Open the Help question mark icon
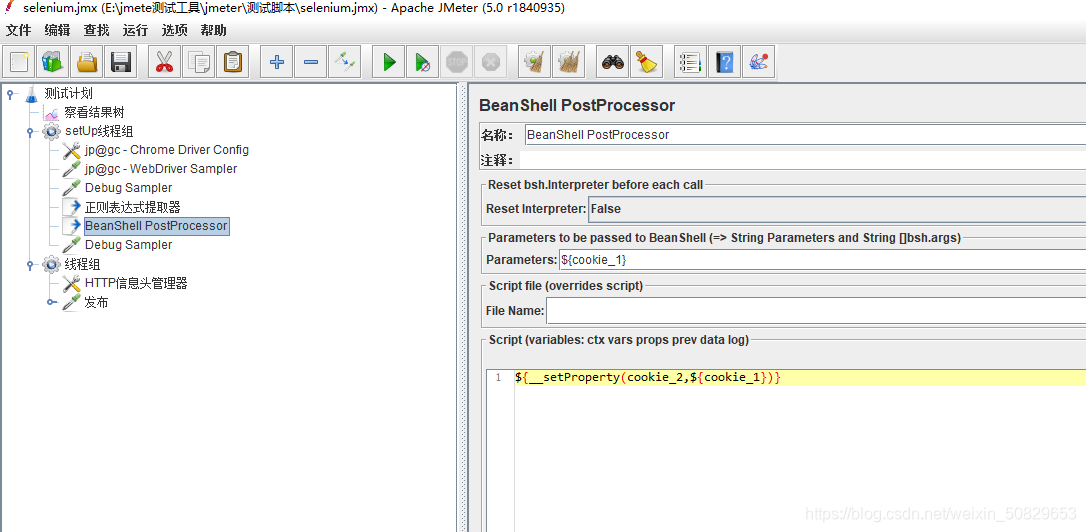This screenshot has height=532, width=1086. tap(724, 63)
